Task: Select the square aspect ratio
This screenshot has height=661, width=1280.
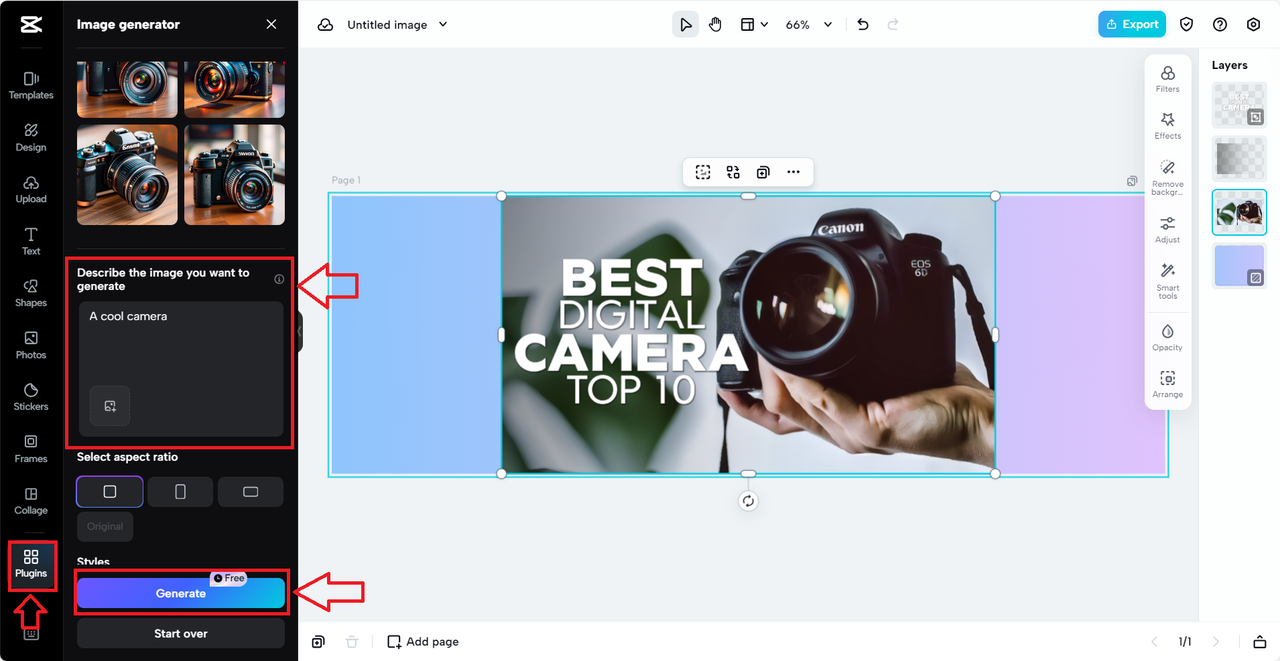Action: coord(110,492)
